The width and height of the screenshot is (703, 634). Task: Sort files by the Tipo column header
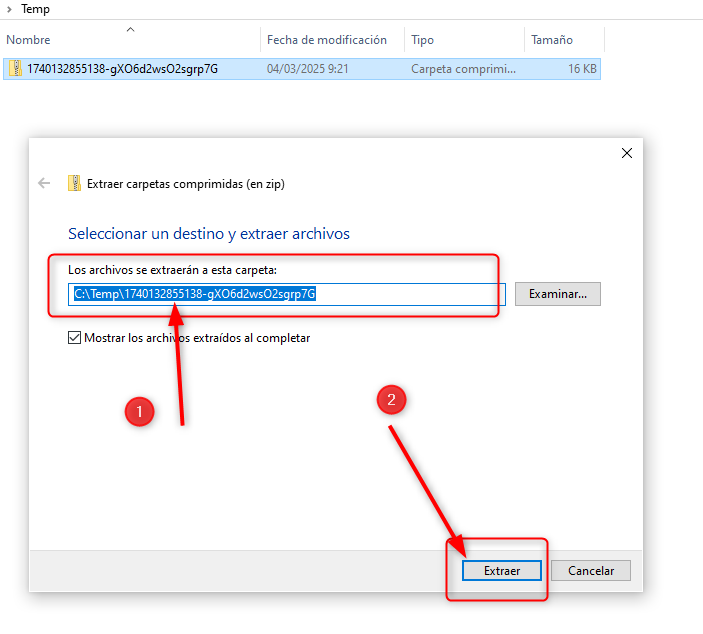tap(423, 40)
